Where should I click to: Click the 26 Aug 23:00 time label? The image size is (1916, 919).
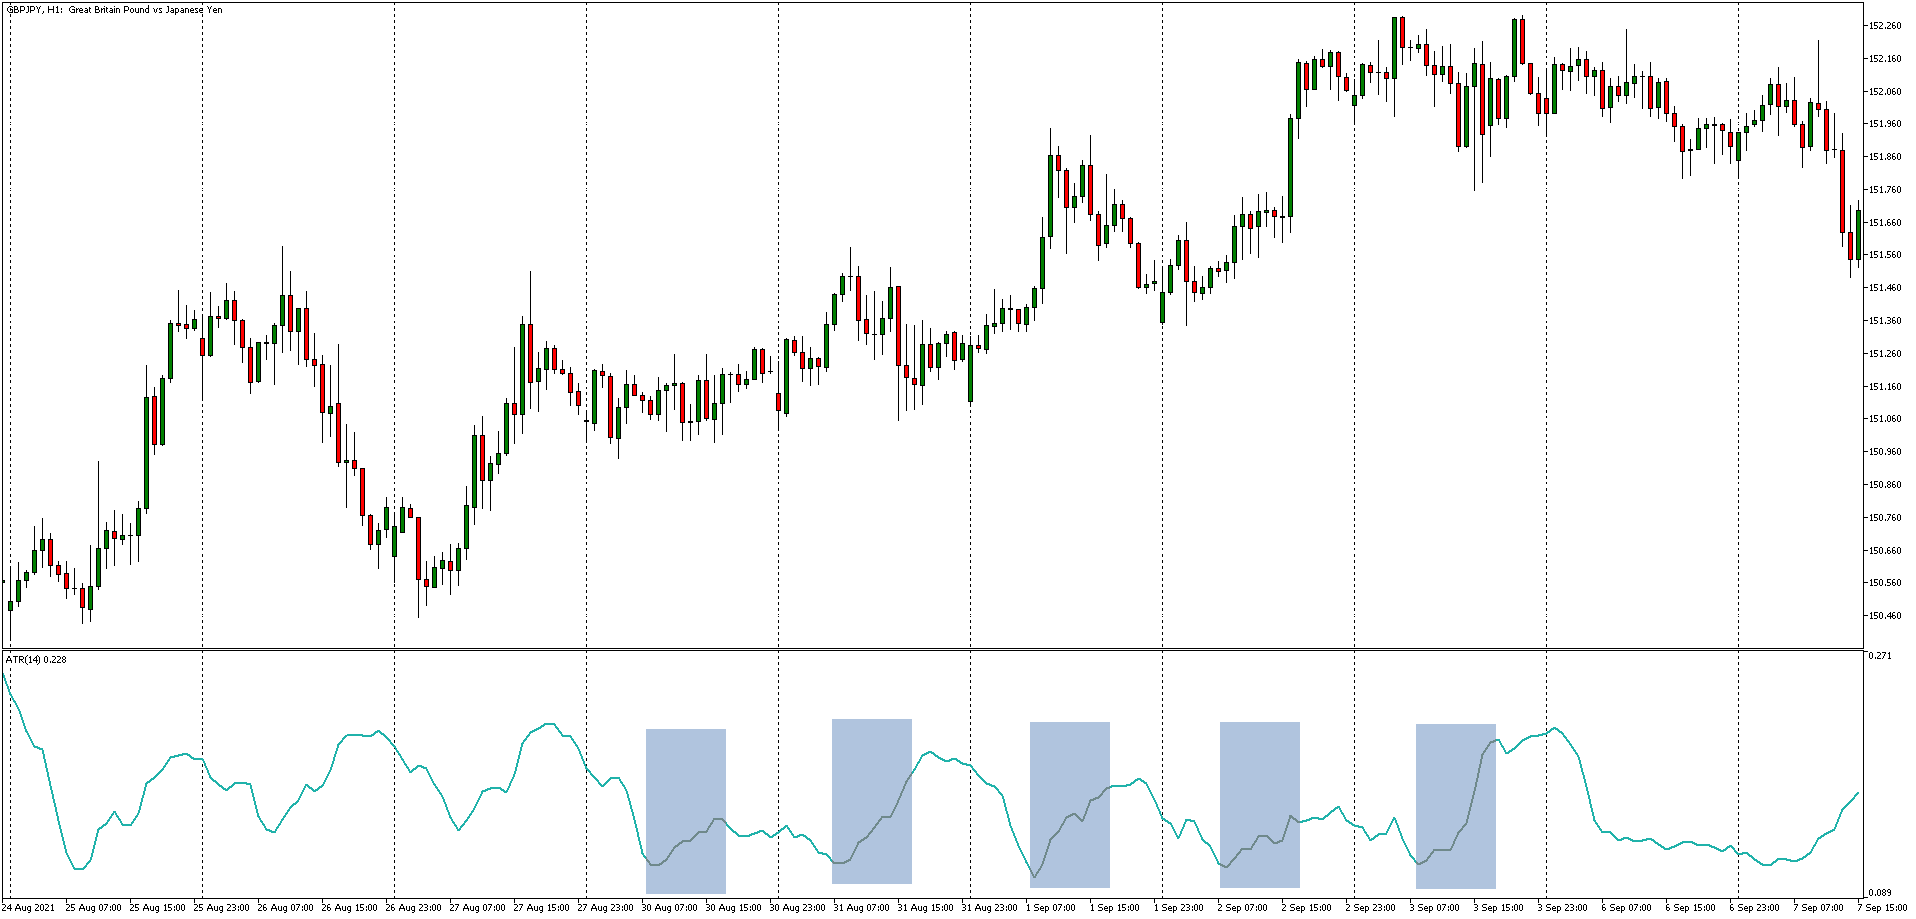click(x=413, y=908)
